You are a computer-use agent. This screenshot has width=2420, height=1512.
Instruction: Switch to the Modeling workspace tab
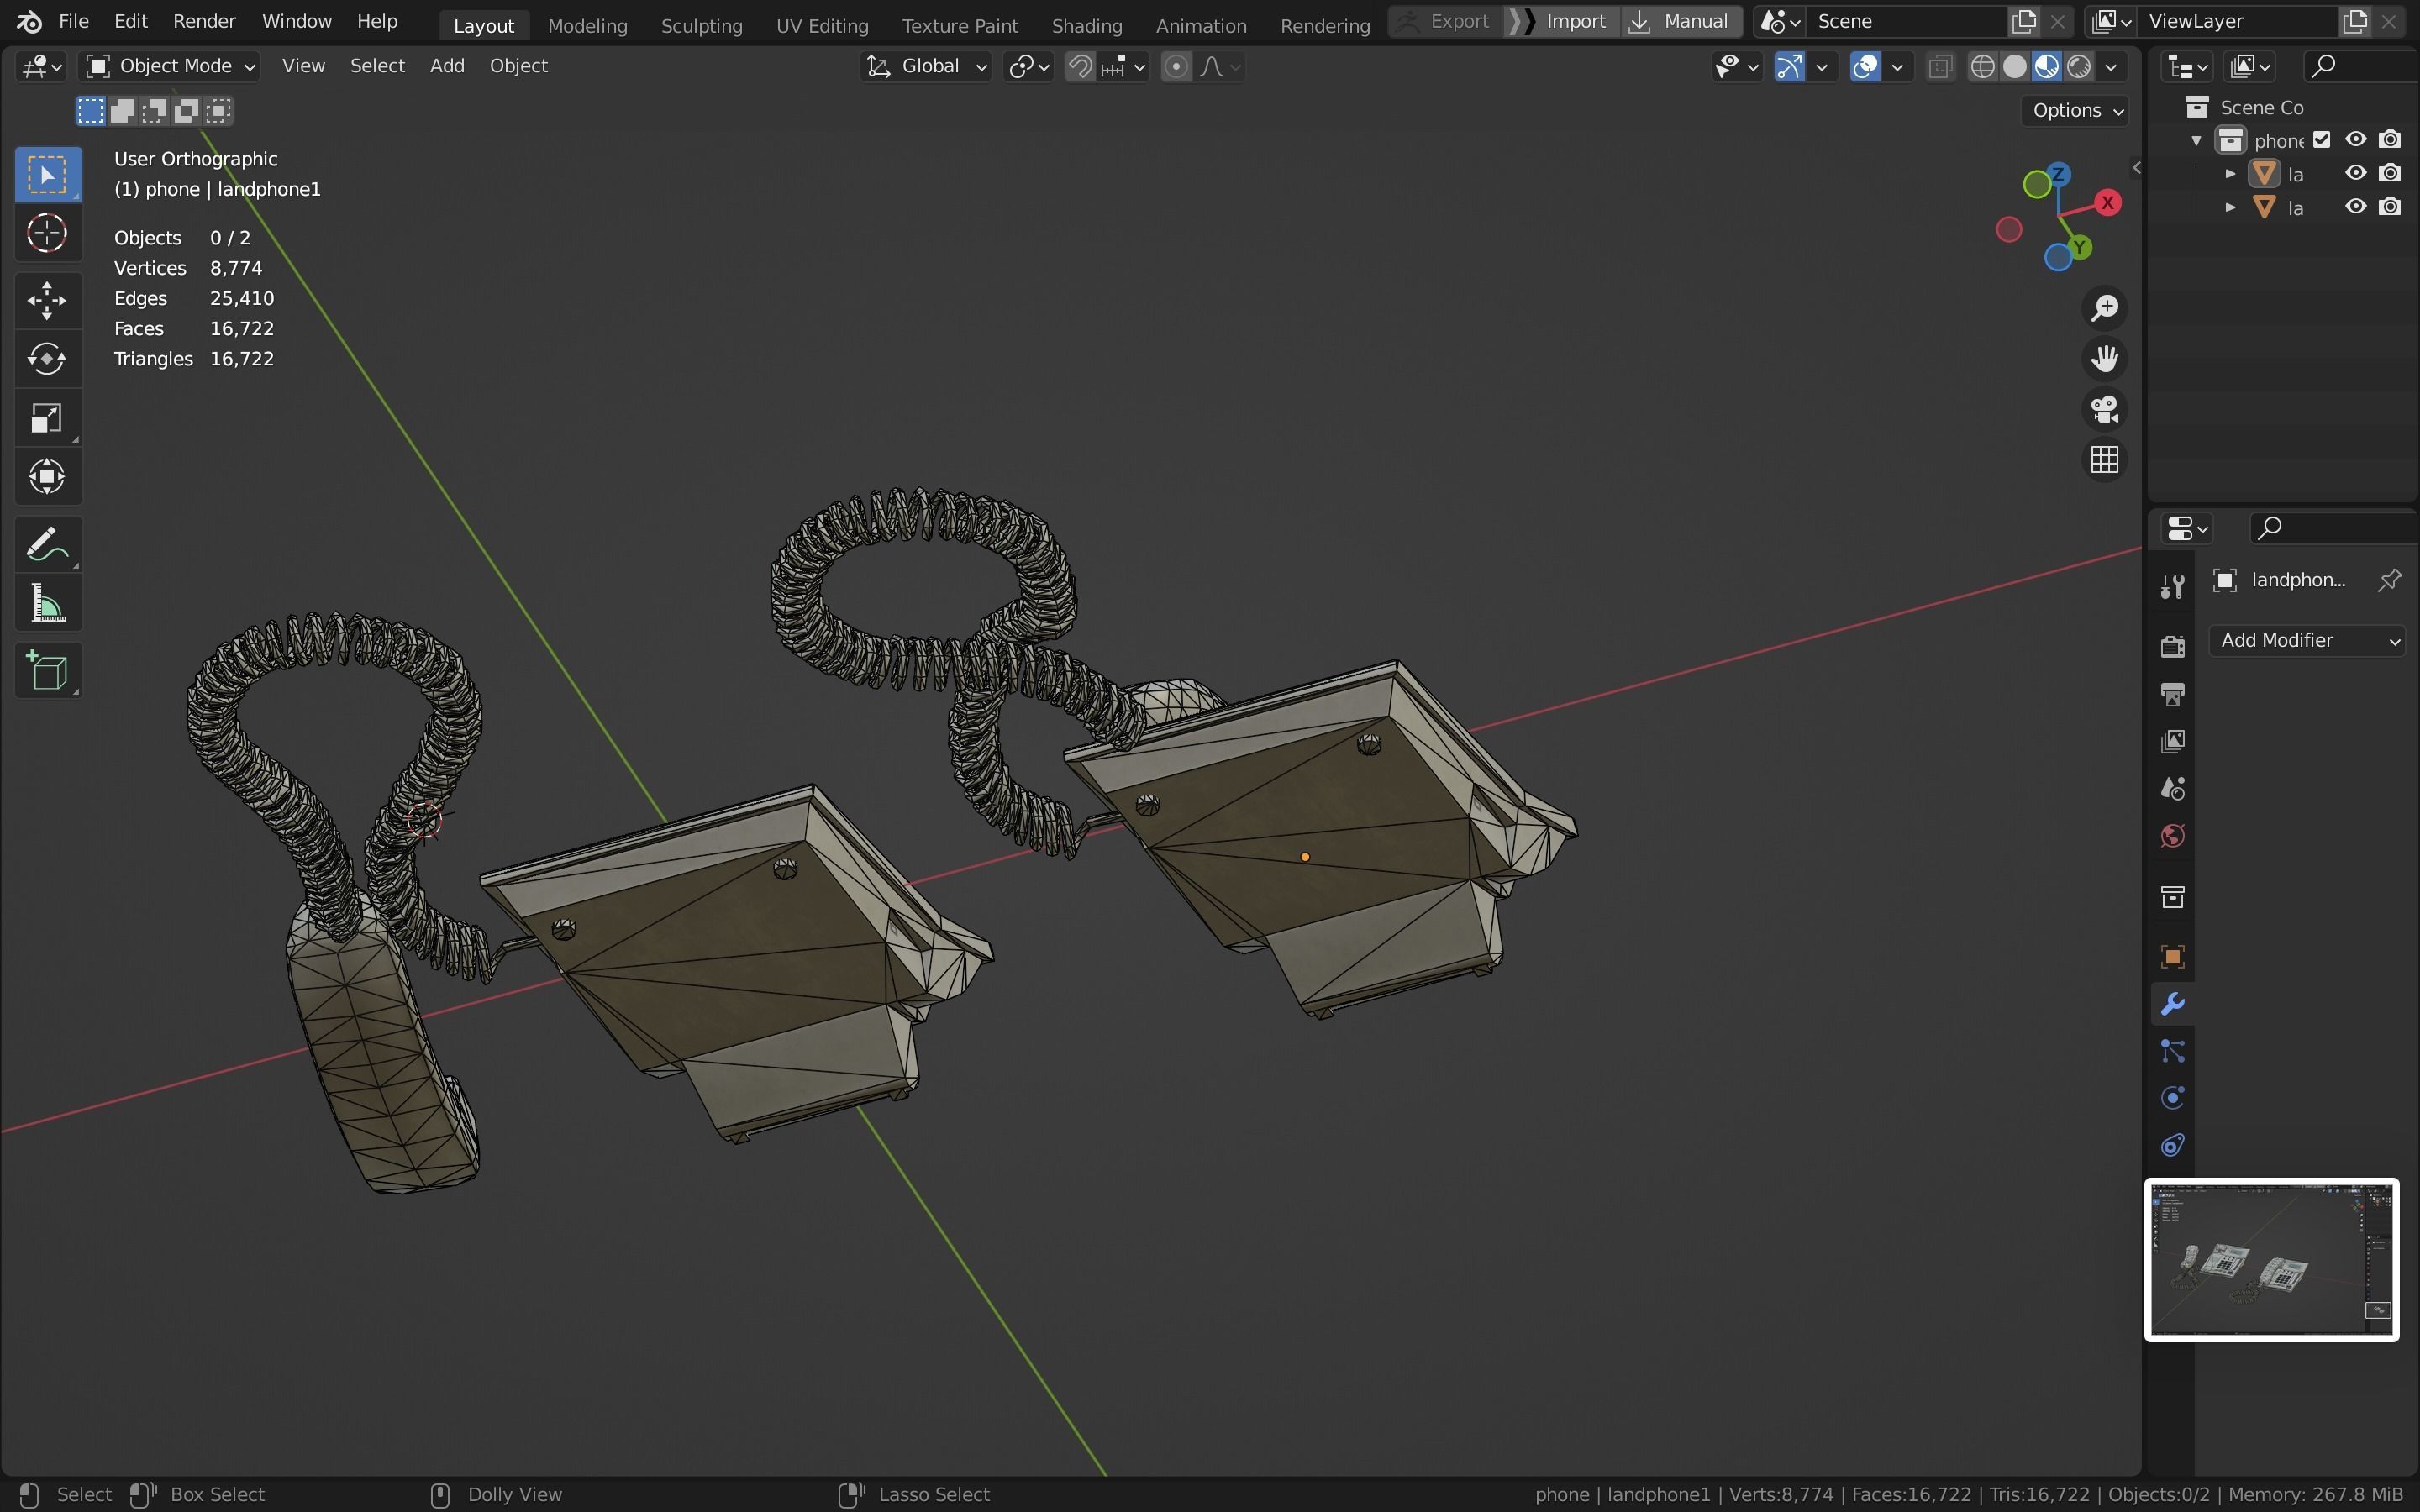tap(587, 25)
